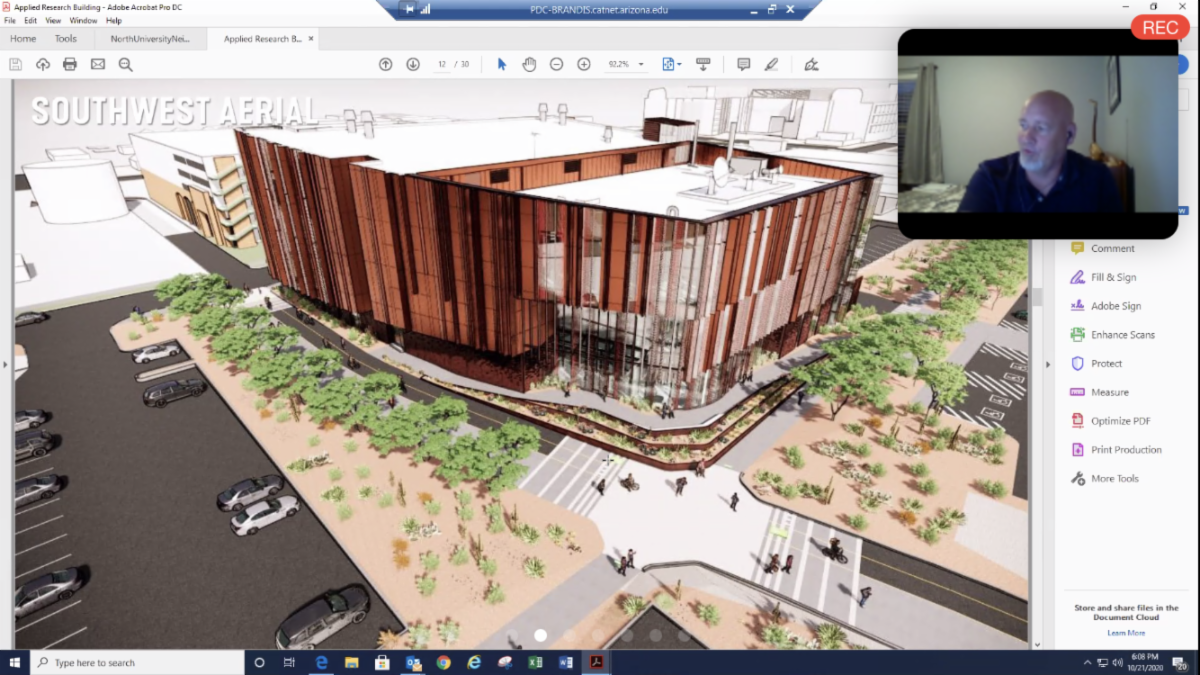Screen dimensions: 1200x675
Task: Click the current page number field
Action: click(x=441, y=64)
